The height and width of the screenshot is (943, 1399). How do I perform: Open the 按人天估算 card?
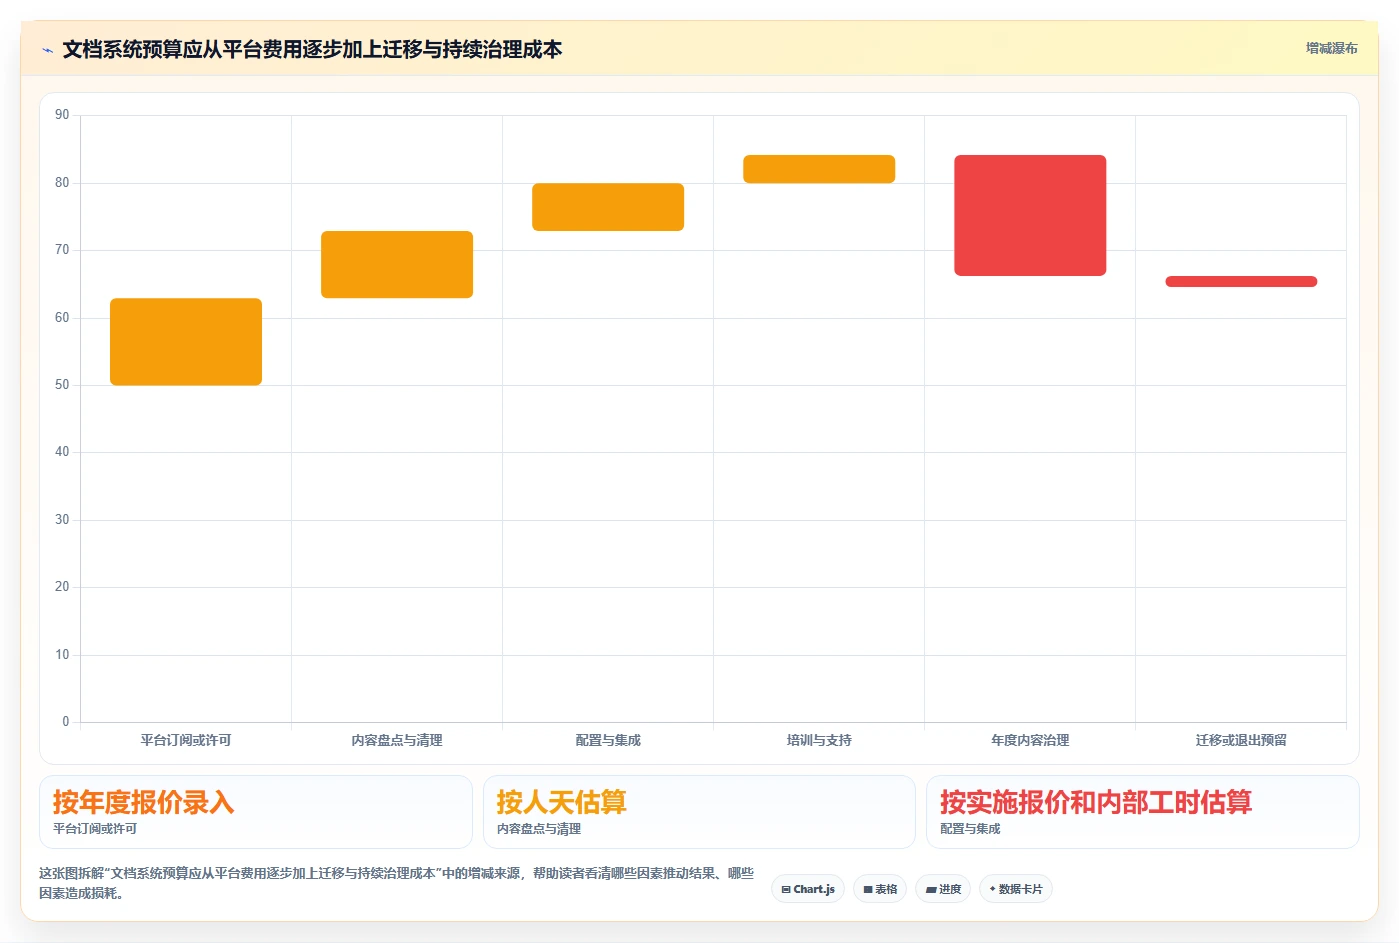click(699, 812)
